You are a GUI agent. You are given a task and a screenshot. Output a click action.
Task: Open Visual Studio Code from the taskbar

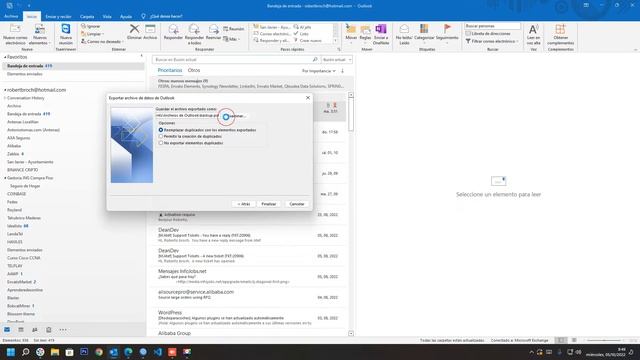[x=158, y=352]
